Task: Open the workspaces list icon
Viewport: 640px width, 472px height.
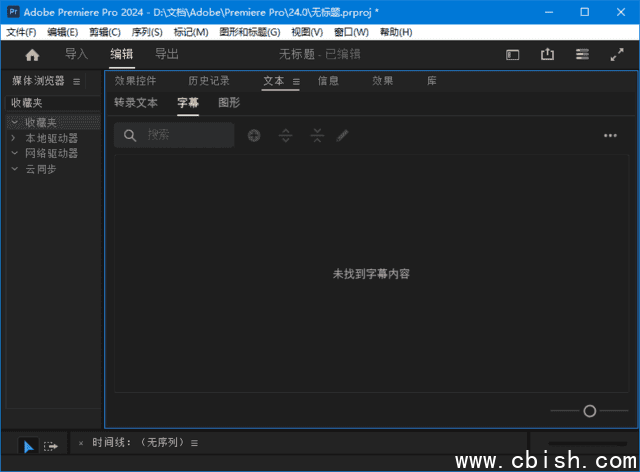Action: (582, 54)
